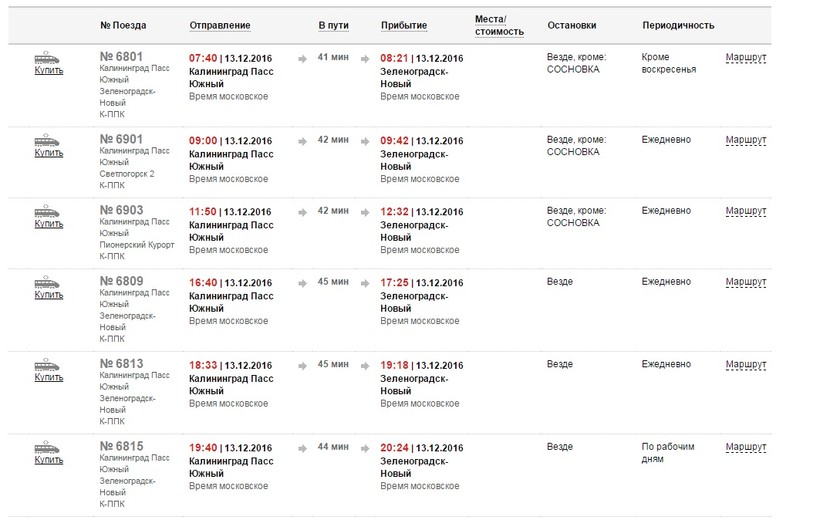Select the train icon beside train 6903
This screenshot has height=520, width=820.
48,211
